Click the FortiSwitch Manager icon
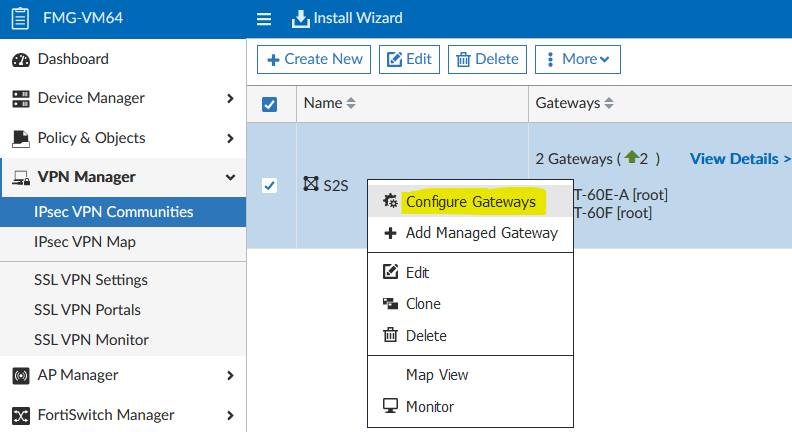This screenshot has width=792, height=432. click(x=20, y=415)
